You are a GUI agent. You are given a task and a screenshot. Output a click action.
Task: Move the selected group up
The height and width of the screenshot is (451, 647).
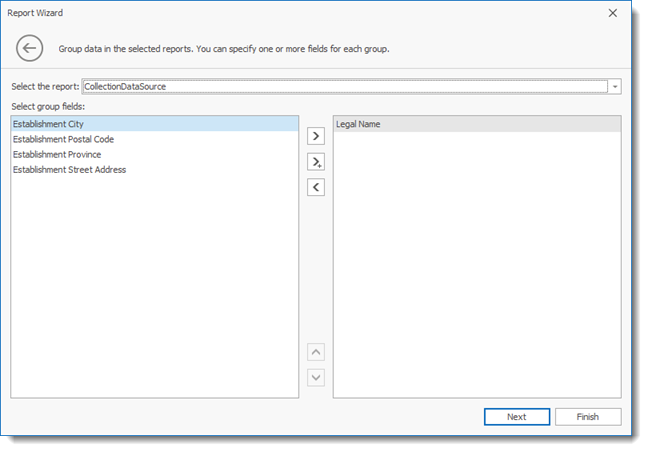(316, 352)
